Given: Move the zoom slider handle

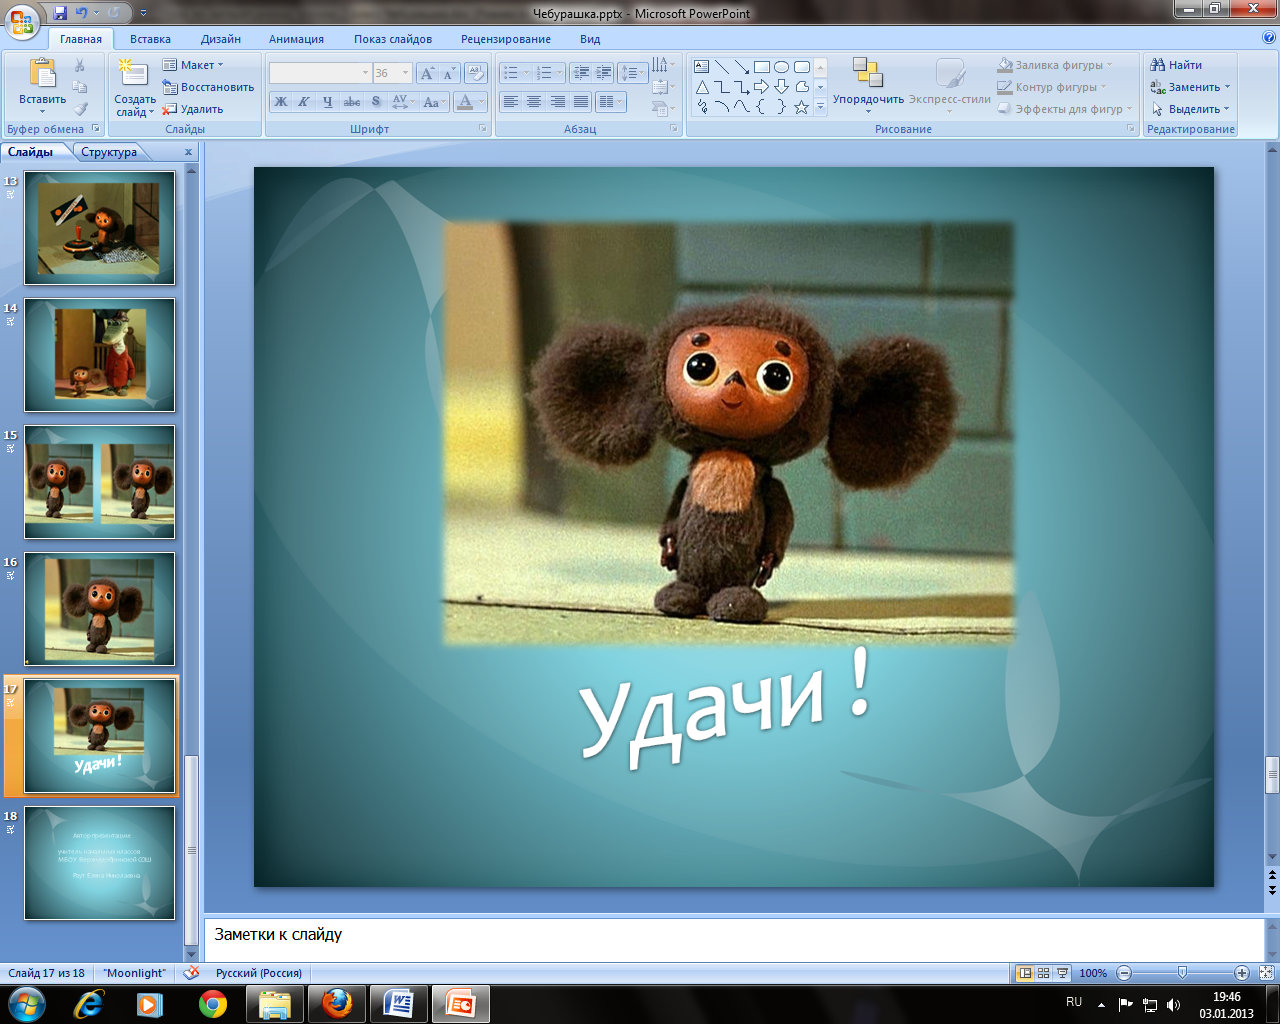Looking at the screenshot, I should click(x=1183, y=972).
